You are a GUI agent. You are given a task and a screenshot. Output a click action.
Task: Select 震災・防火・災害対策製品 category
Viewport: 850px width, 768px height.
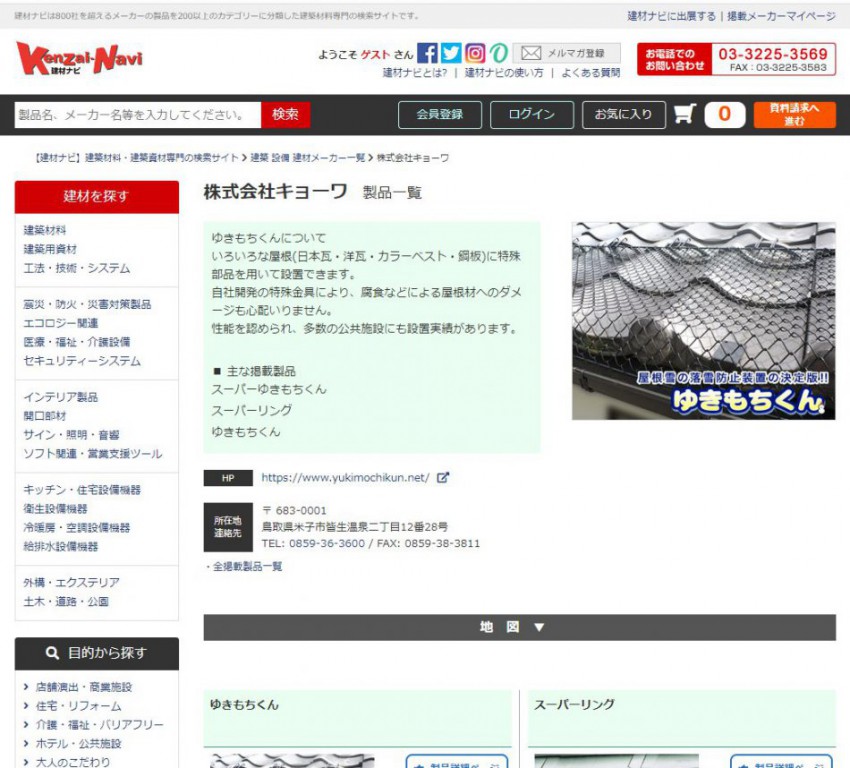pos(87,304)
